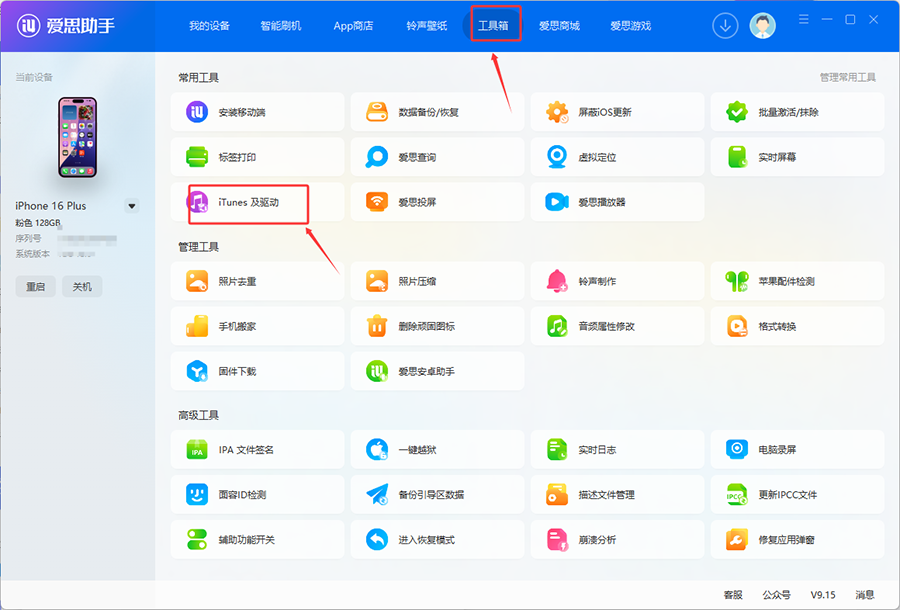
Task: Click the iPhone device thumbnail image
Action: (x=77, y=137)
